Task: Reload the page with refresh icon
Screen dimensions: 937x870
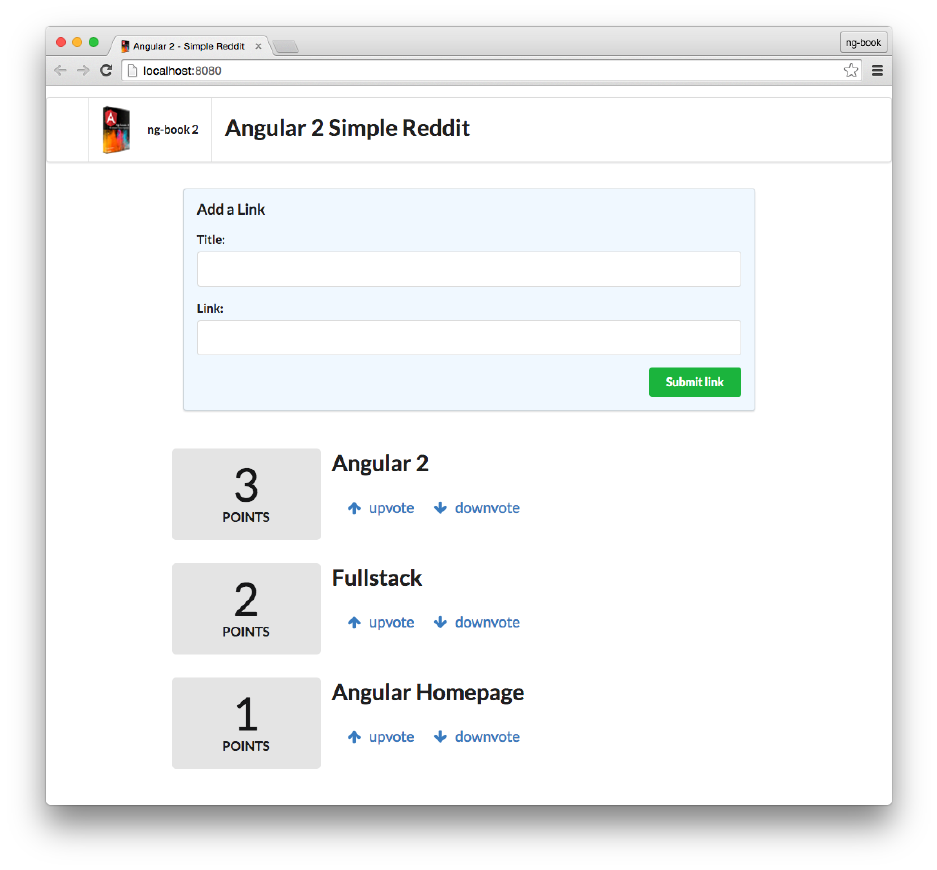Action: coord(106,71)
